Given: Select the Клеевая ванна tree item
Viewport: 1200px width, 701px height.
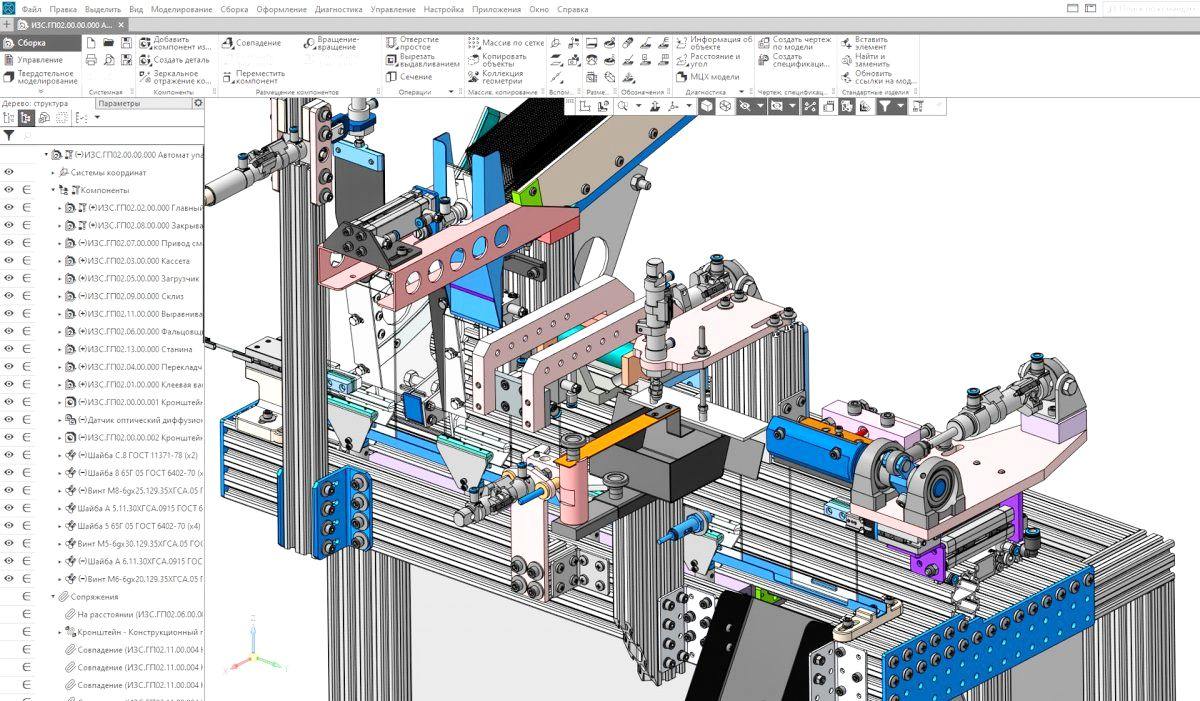Looking at the screenshot, I should point(140,384).
